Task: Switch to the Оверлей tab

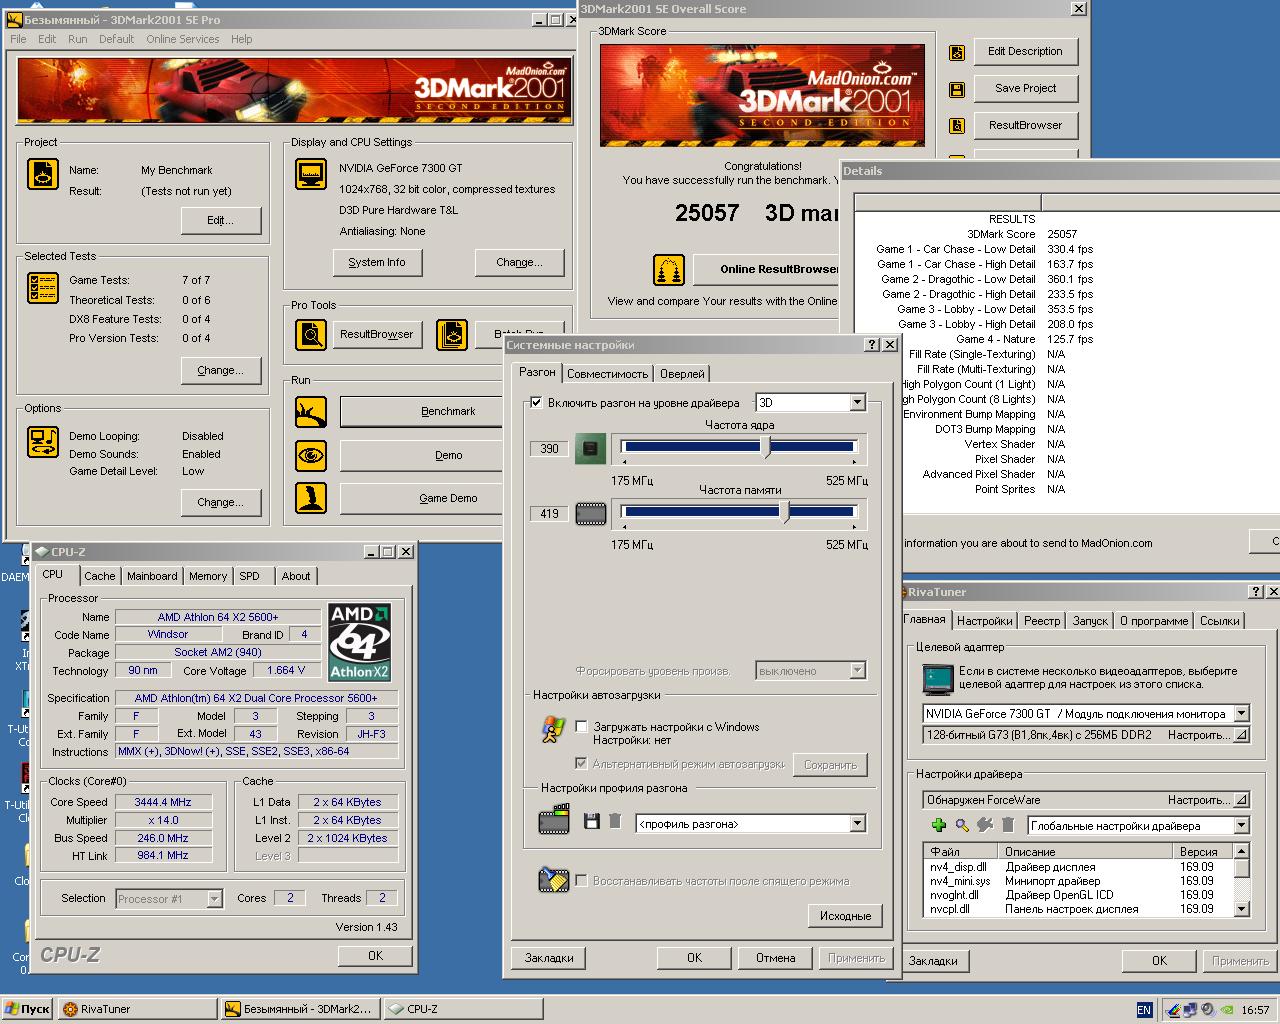Action: [682, 374]
